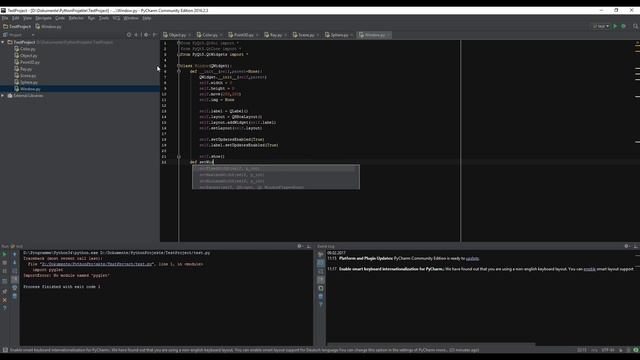Click the green square icon in Event Log toolbar

[321, 288]
